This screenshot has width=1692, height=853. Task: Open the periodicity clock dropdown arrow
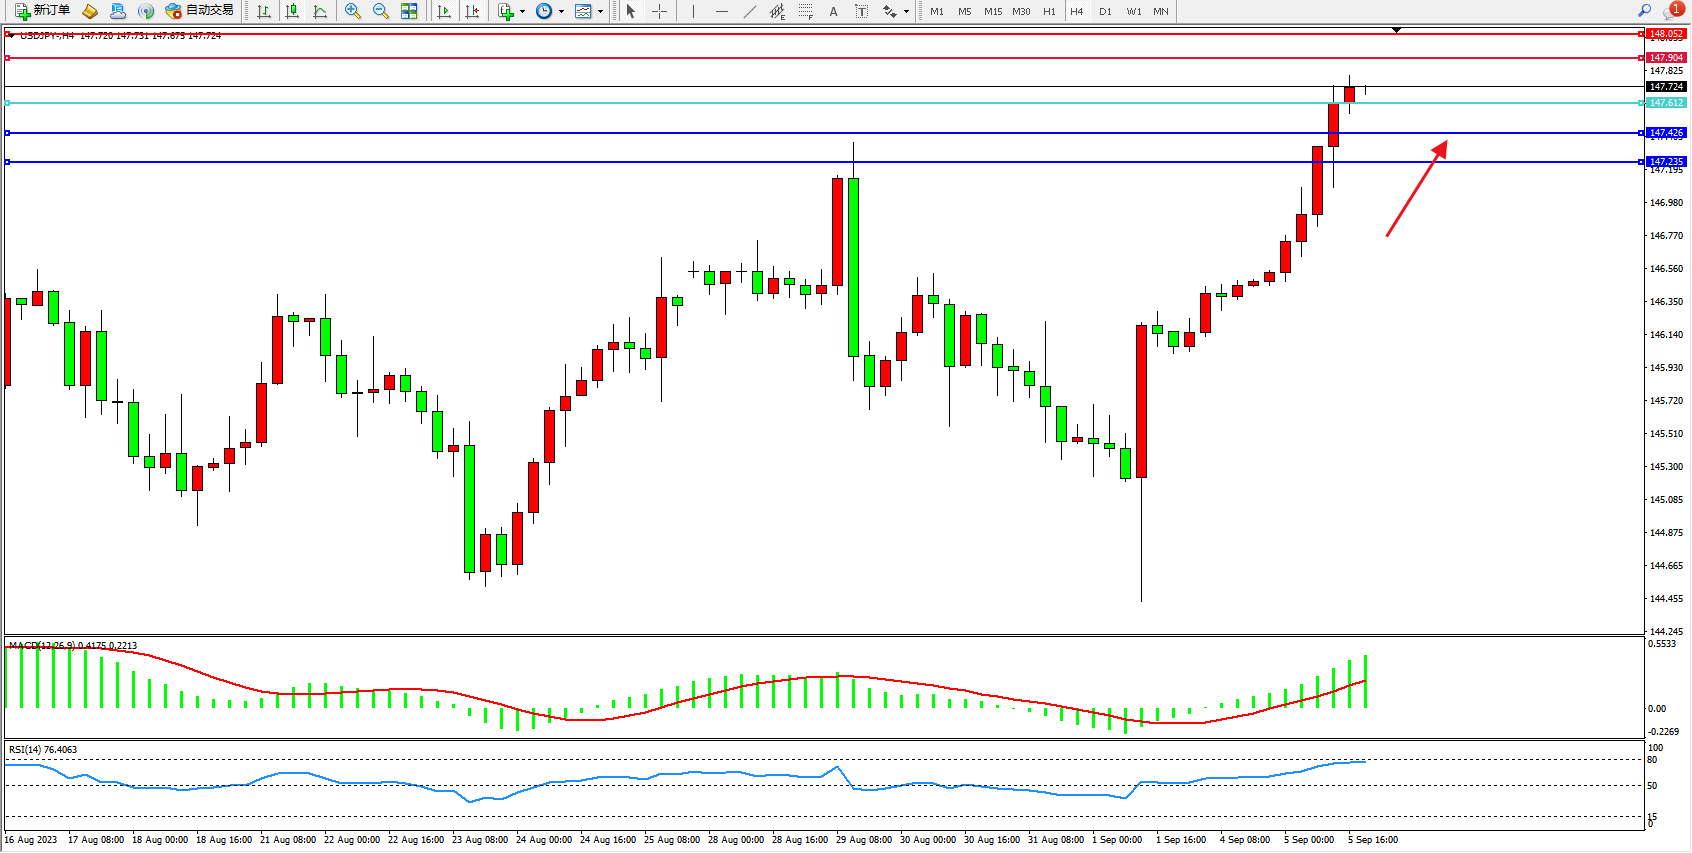(561, 12)
